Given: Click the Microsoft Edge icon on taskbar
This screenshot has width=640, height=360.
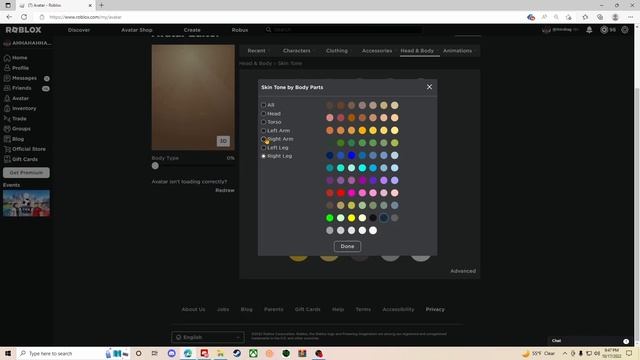Looking at the screenshot, I should (188, 353).
